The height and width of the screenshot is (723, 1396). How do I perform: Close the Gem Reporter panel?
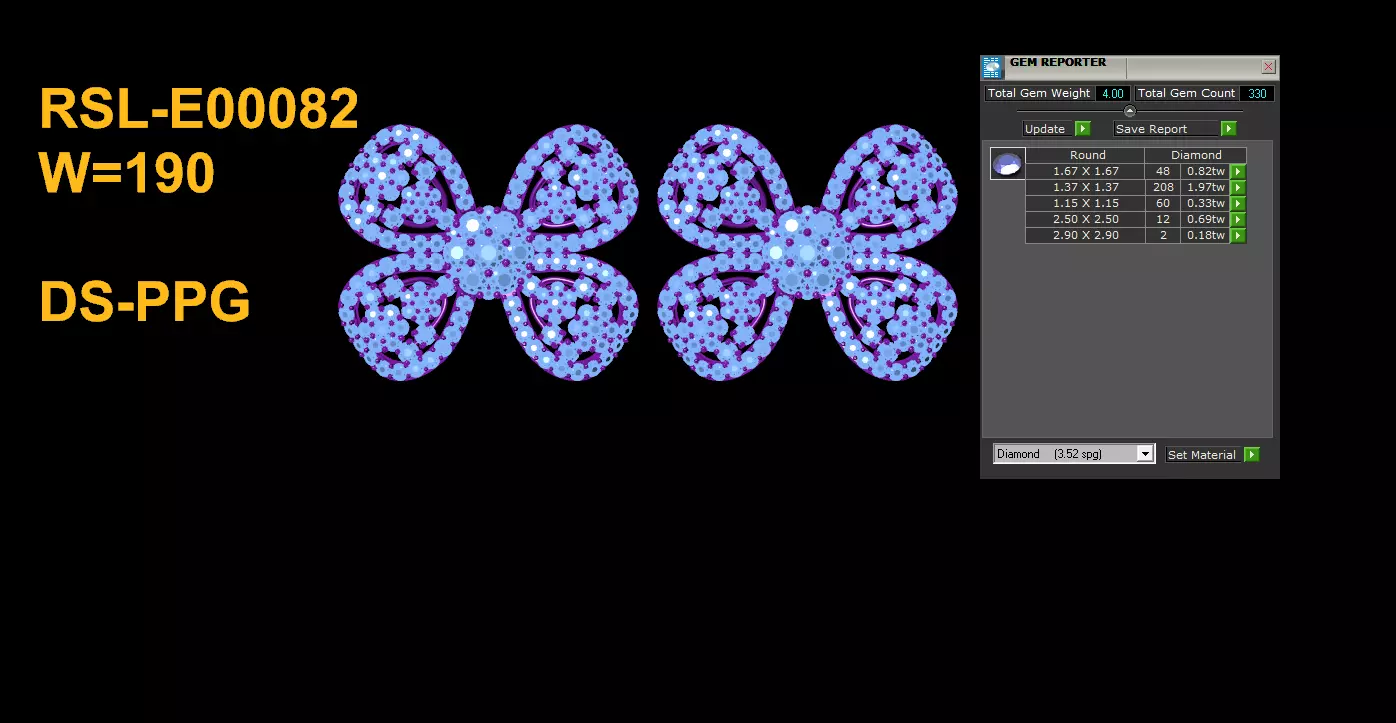(1268, 67)
